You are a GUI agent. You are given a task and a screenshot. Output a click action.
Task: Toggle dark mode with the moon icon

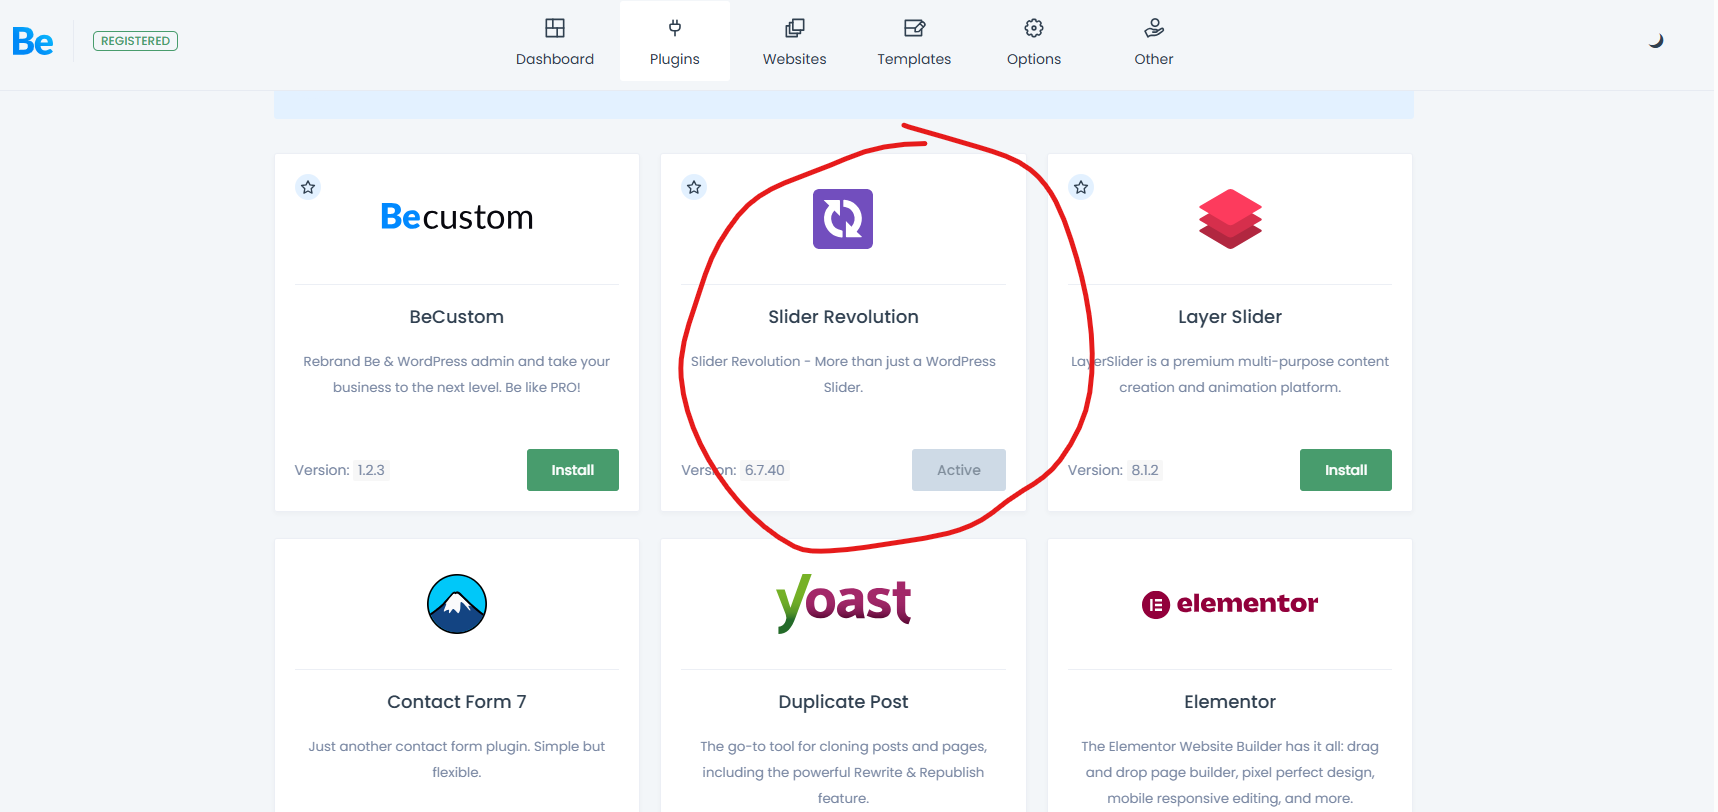(x=1656, y=41)
